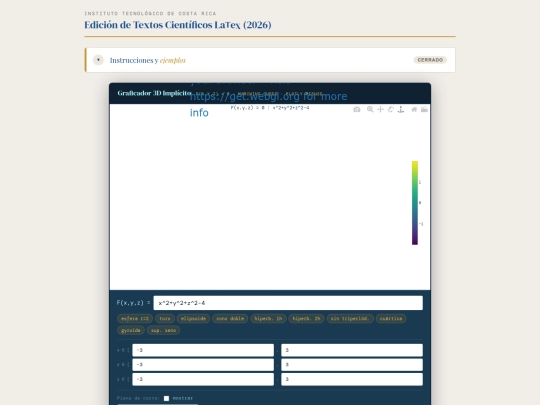This screenshot has height=405, width=540.
Task: Select the zoom magnifier tool in plot toolbar
Action: pos(370,109)
